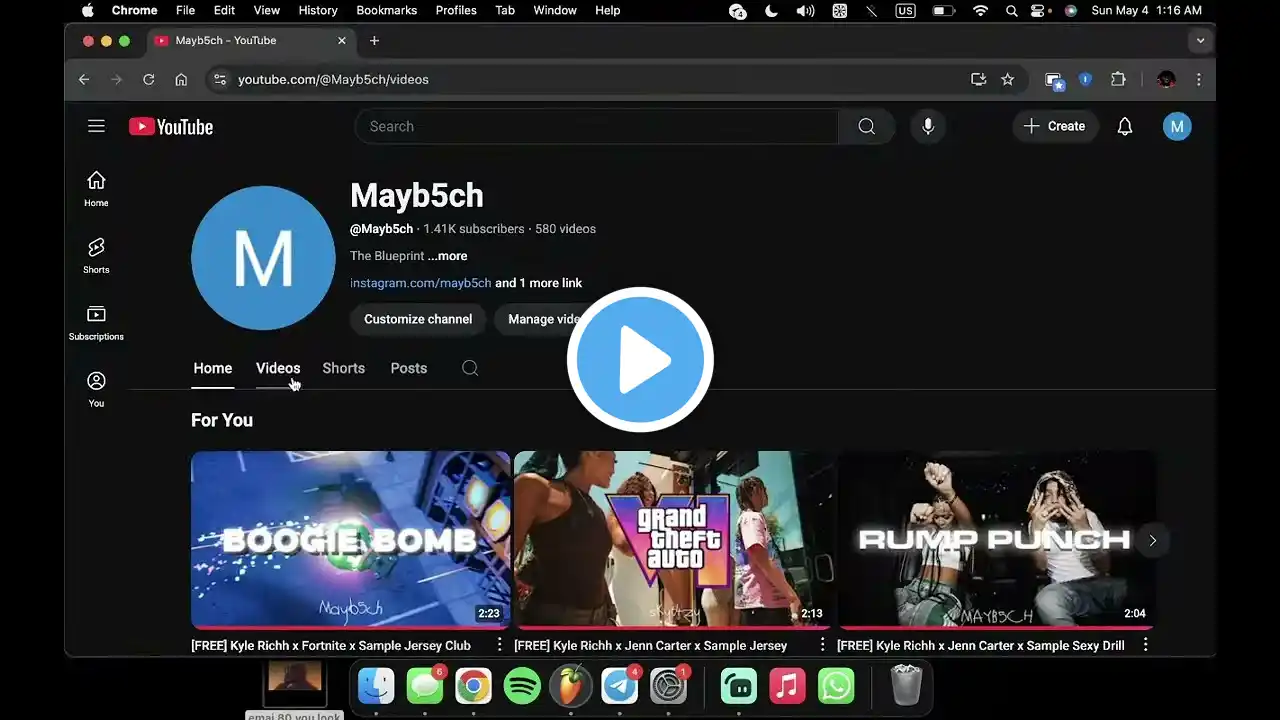Open options for the Sample Jersey video
The width and height of the screenshot is (1280, 720).
(x=822, y=645)
